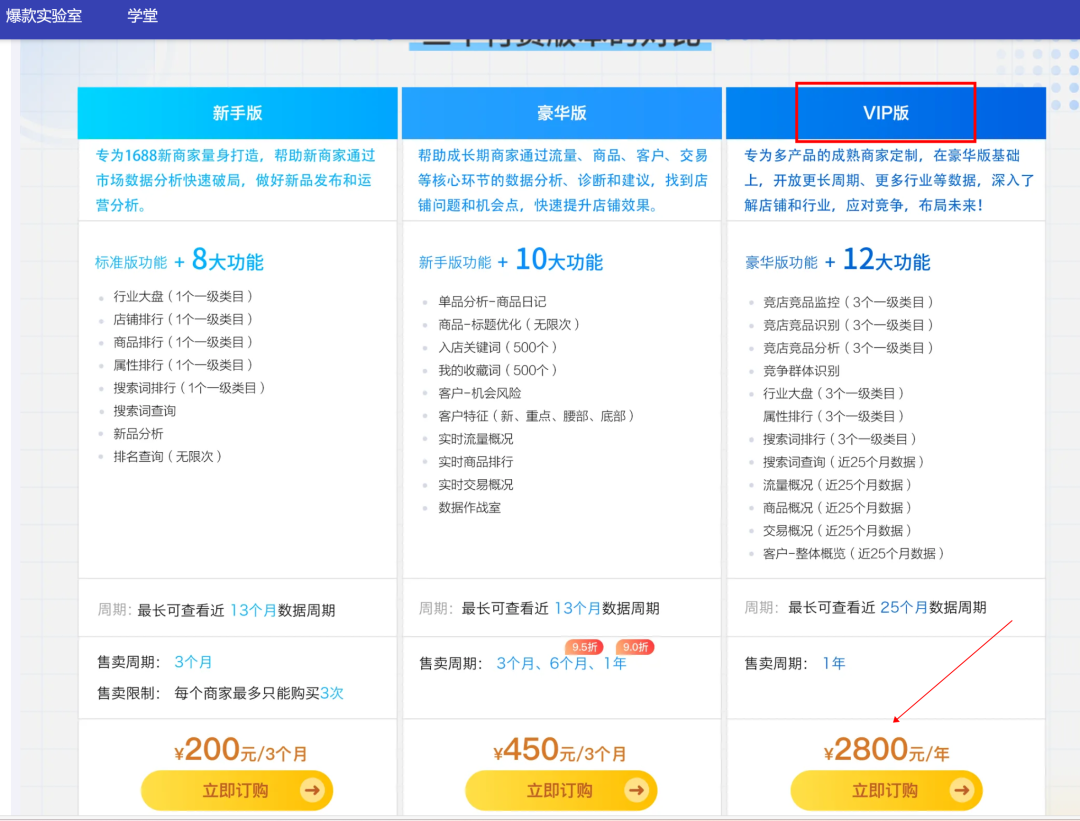Select the 豪华版 plan header
1080x821 pixels.
561,113
